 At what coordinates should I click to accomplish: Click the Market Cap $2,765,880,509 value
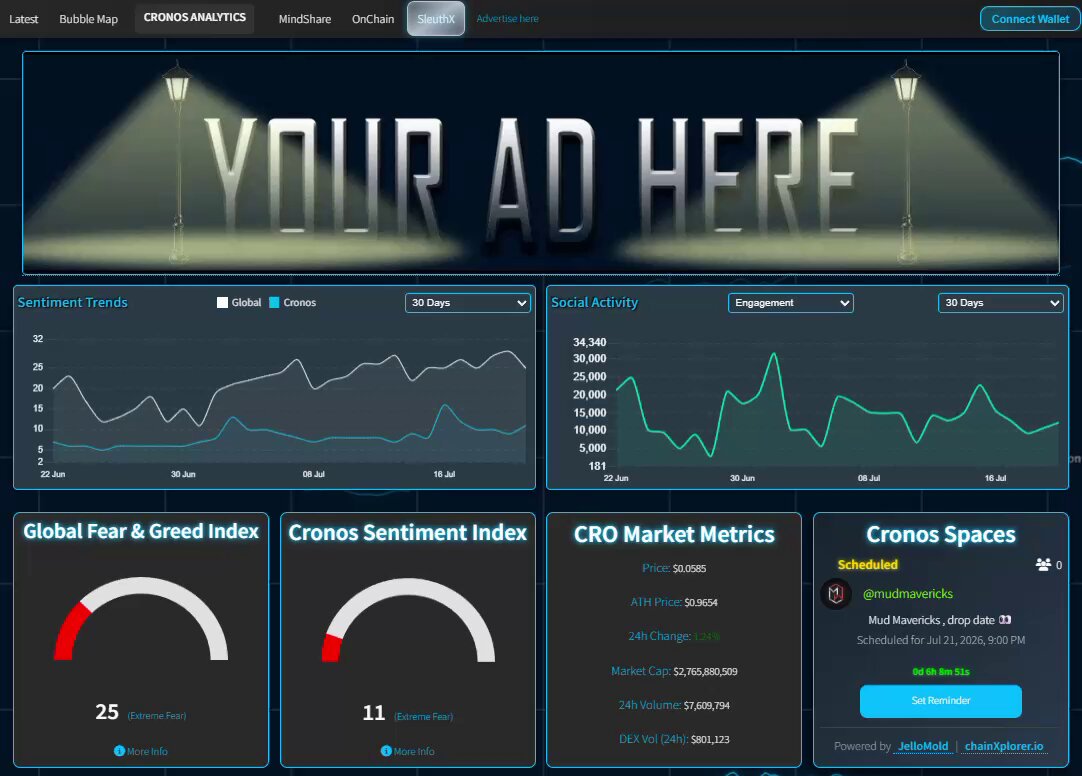[705, 671]
